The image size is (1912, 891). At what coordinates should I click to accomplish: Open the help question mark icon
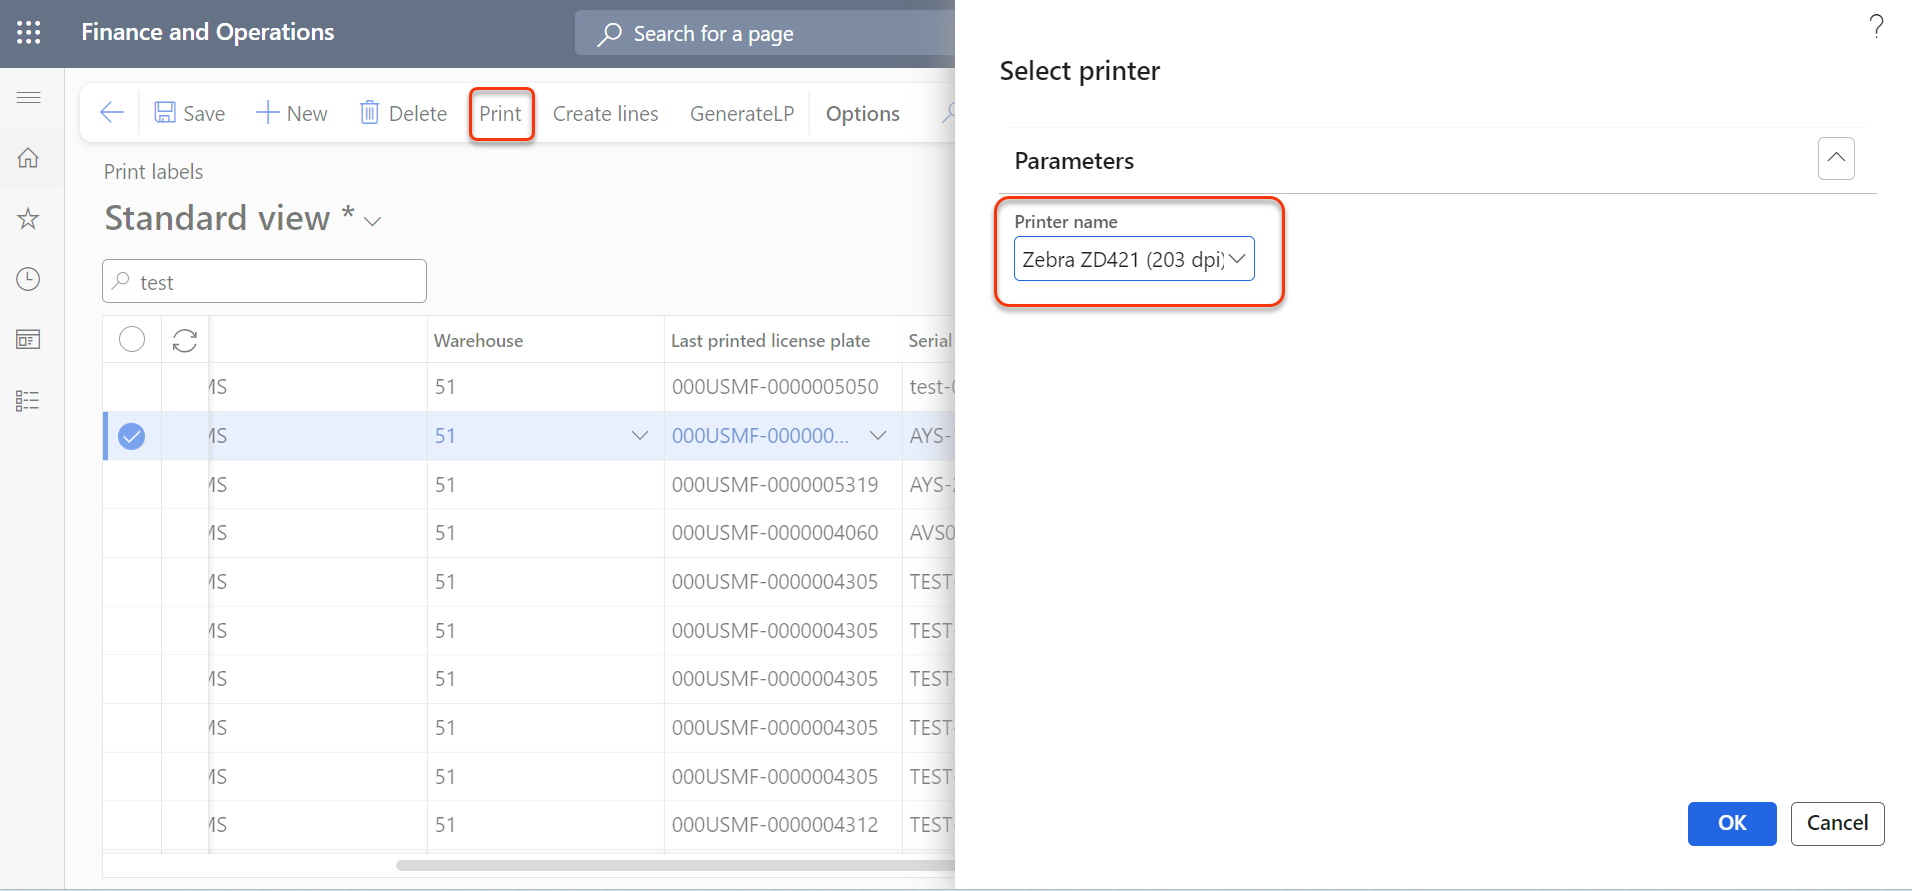(1876, 26)
